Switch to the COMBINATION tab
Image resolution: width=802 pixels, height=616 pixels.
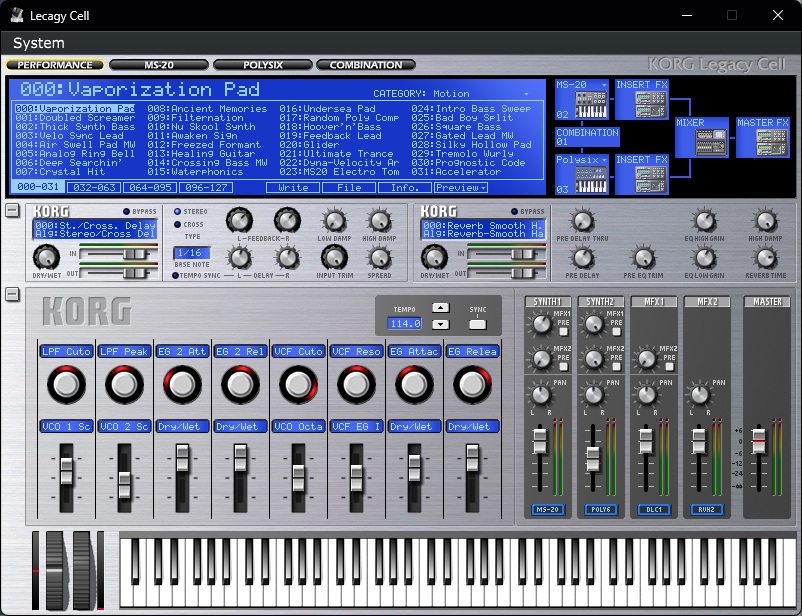[366, 65]
